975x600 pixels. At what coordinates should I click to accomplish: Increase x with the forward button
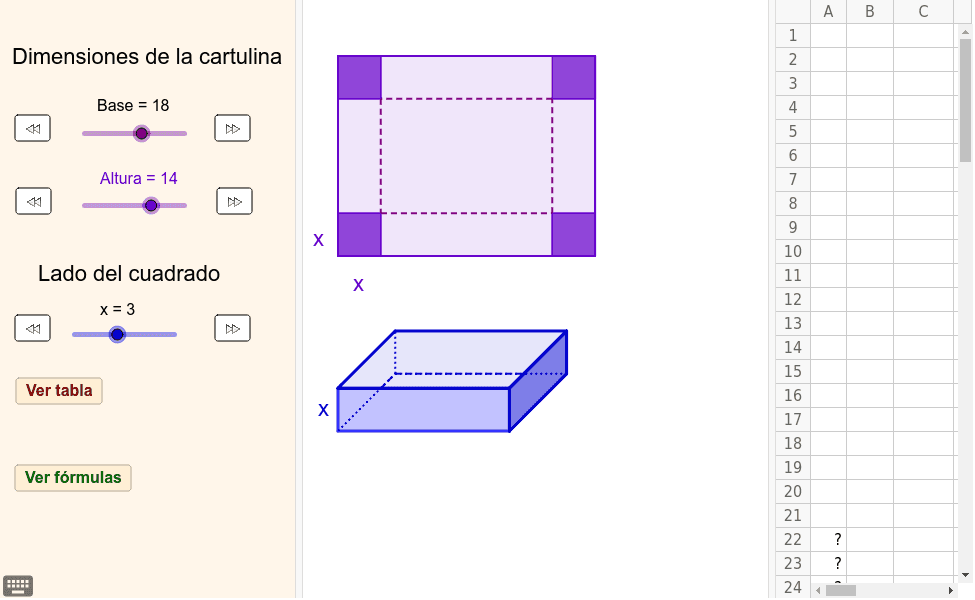click(x=232, y=328)
